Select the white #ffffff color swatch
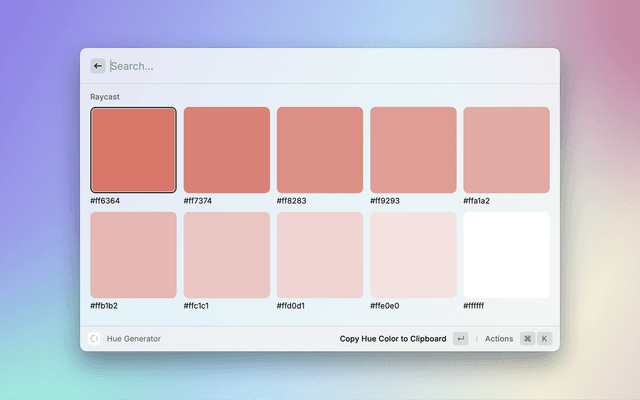 506,255
